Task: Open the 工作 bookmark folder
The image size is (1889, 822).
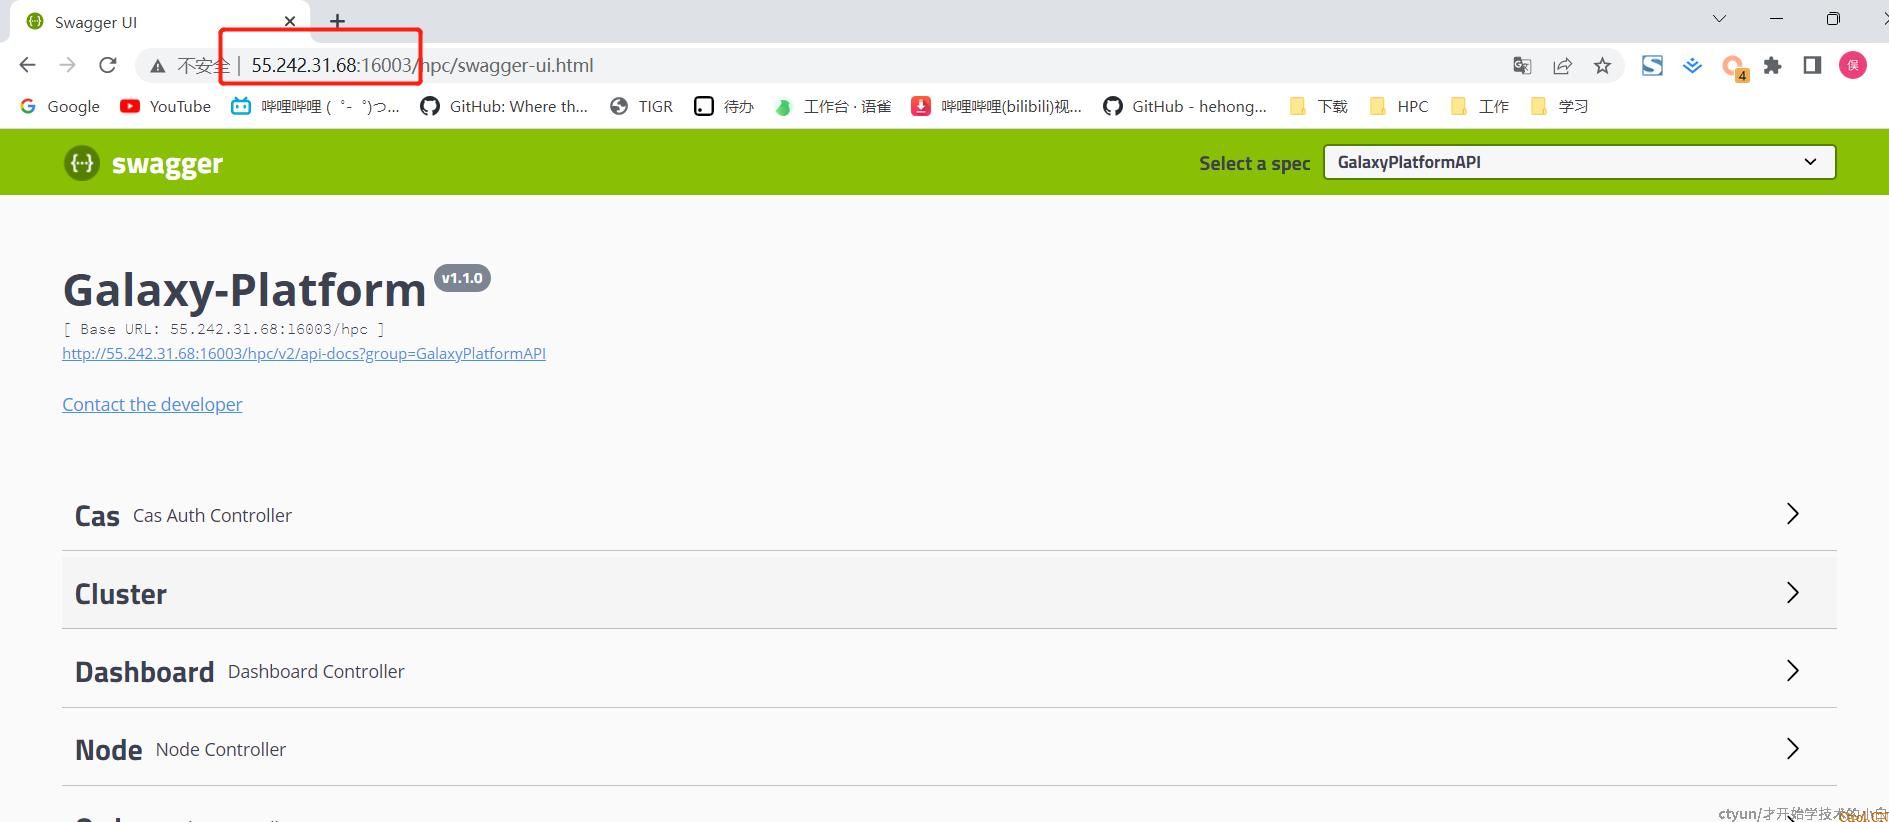Action: (1479, 106)
